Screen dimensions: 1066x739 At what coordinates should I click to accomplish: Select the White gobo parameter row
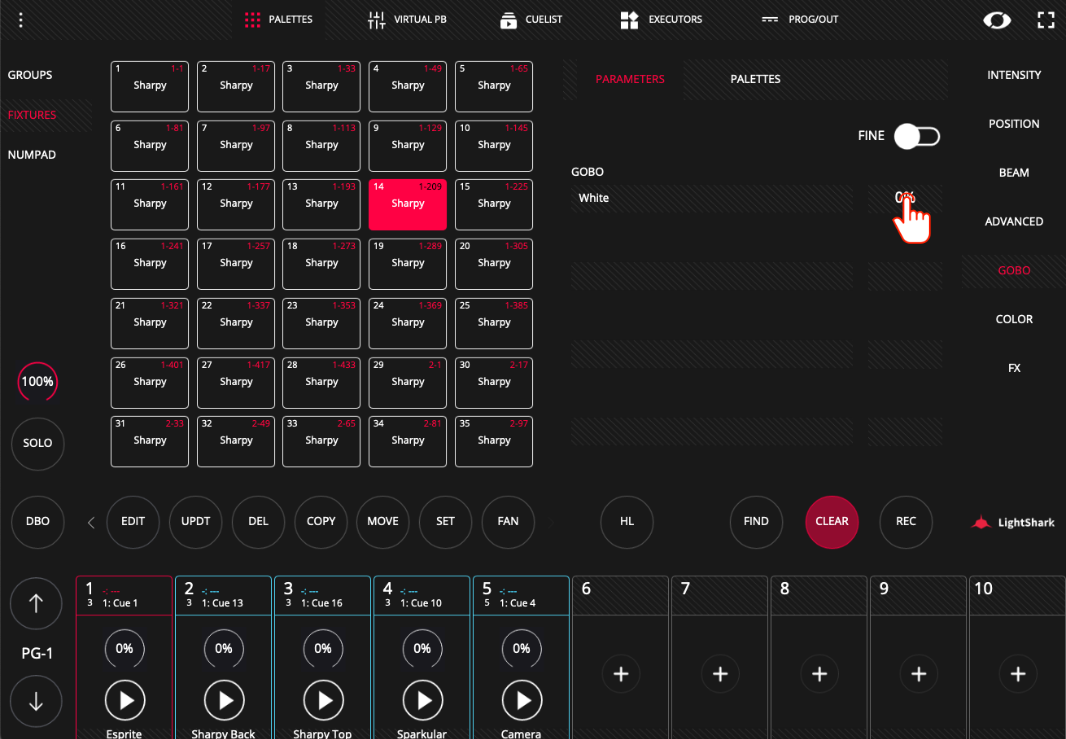711,199
